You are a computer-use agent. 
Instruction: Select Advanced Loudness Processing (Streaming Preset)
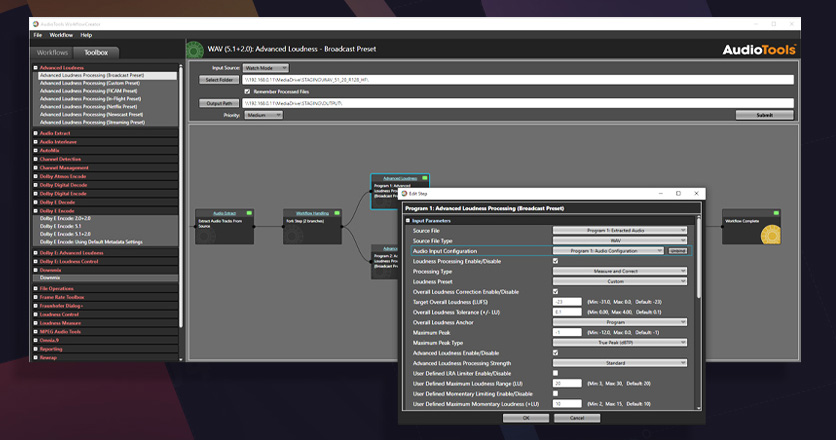(92, 122)
